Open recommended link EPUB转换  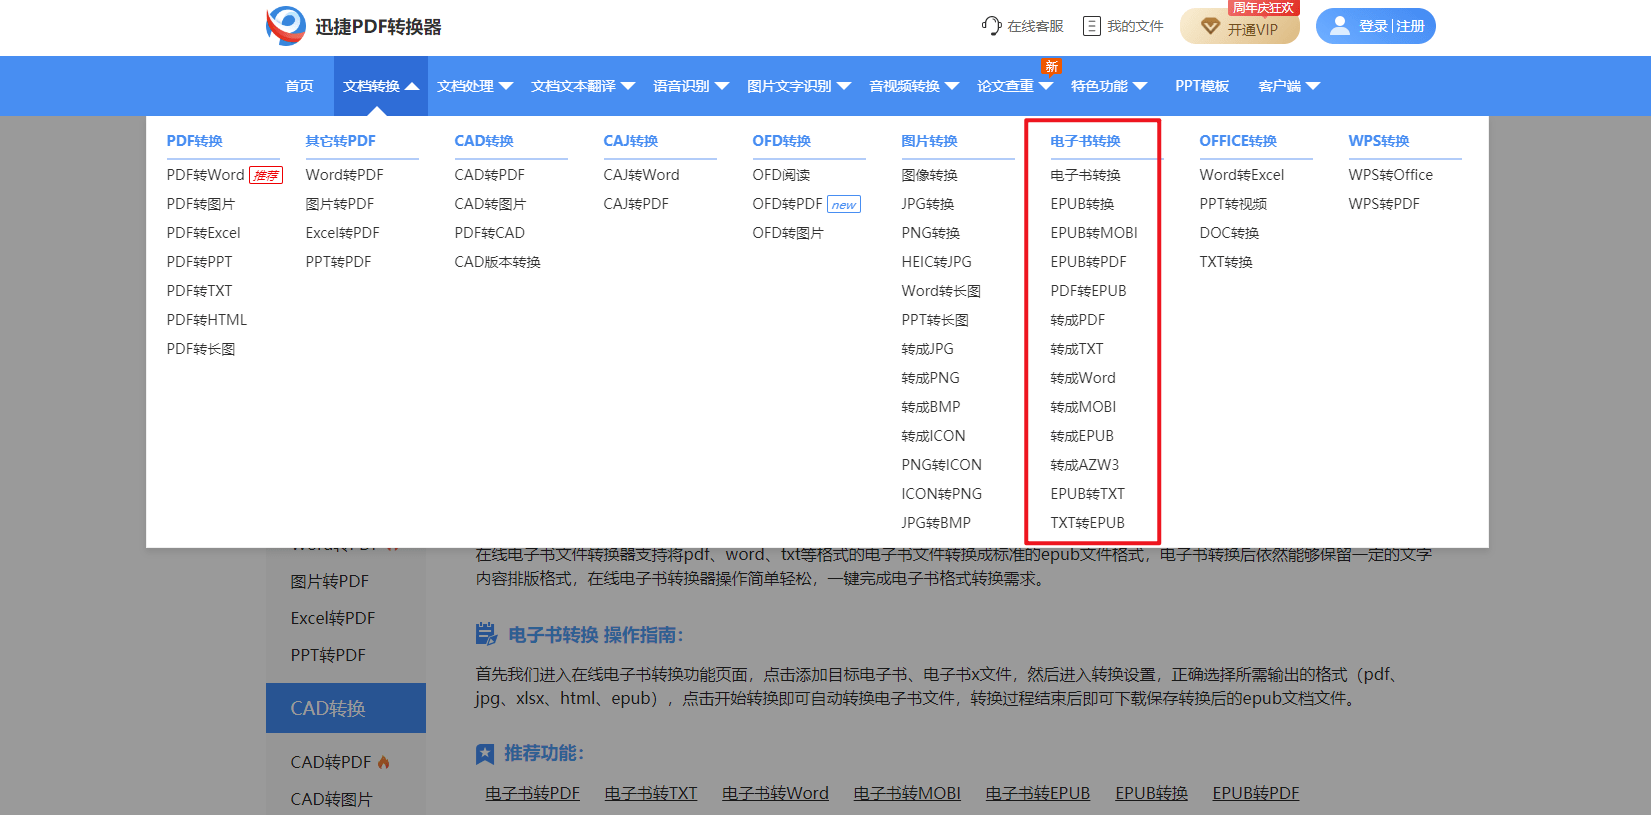click(1152, 794)
